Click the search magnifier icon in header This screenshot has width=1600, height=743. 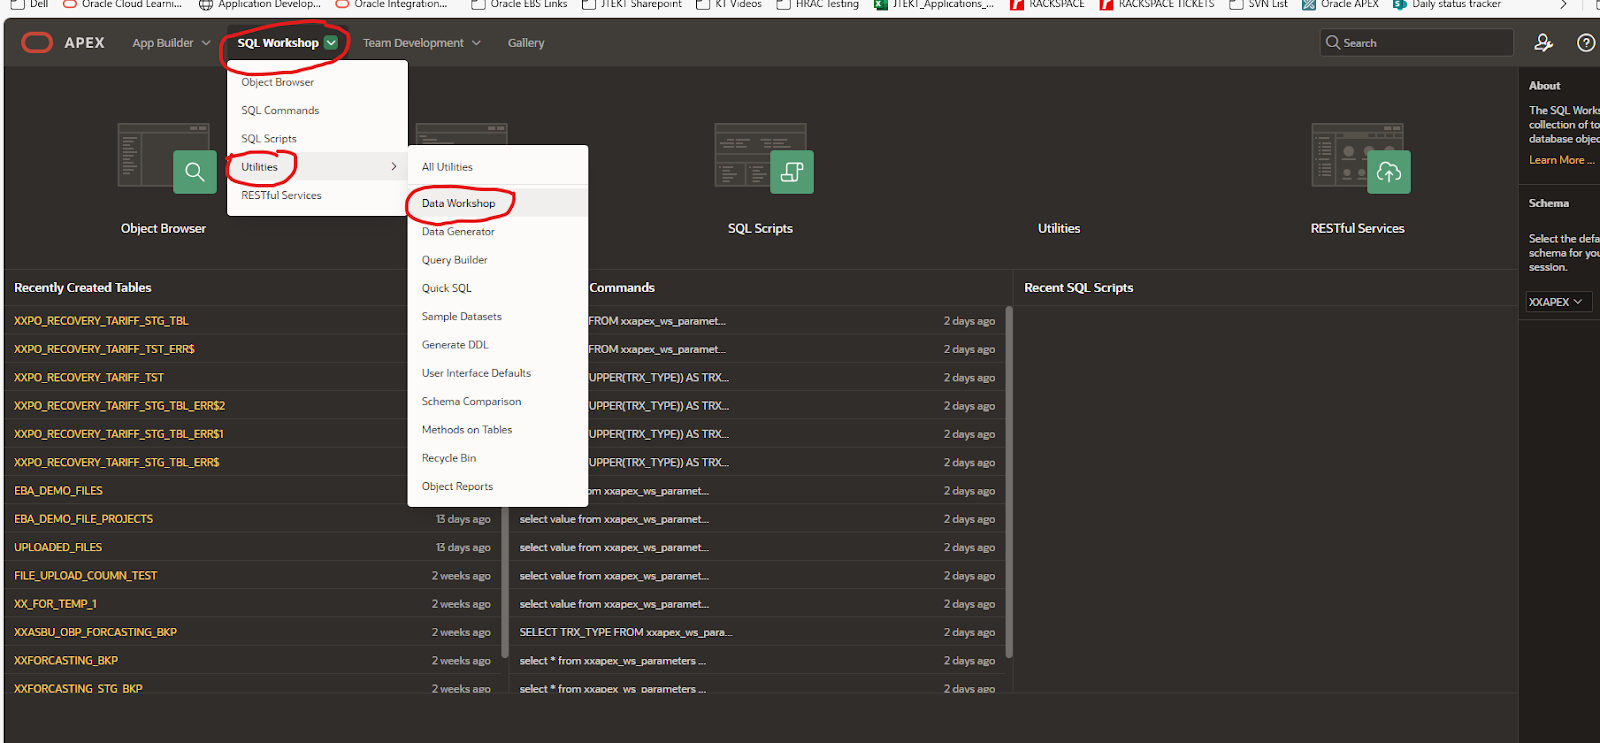click(1332, 43)
